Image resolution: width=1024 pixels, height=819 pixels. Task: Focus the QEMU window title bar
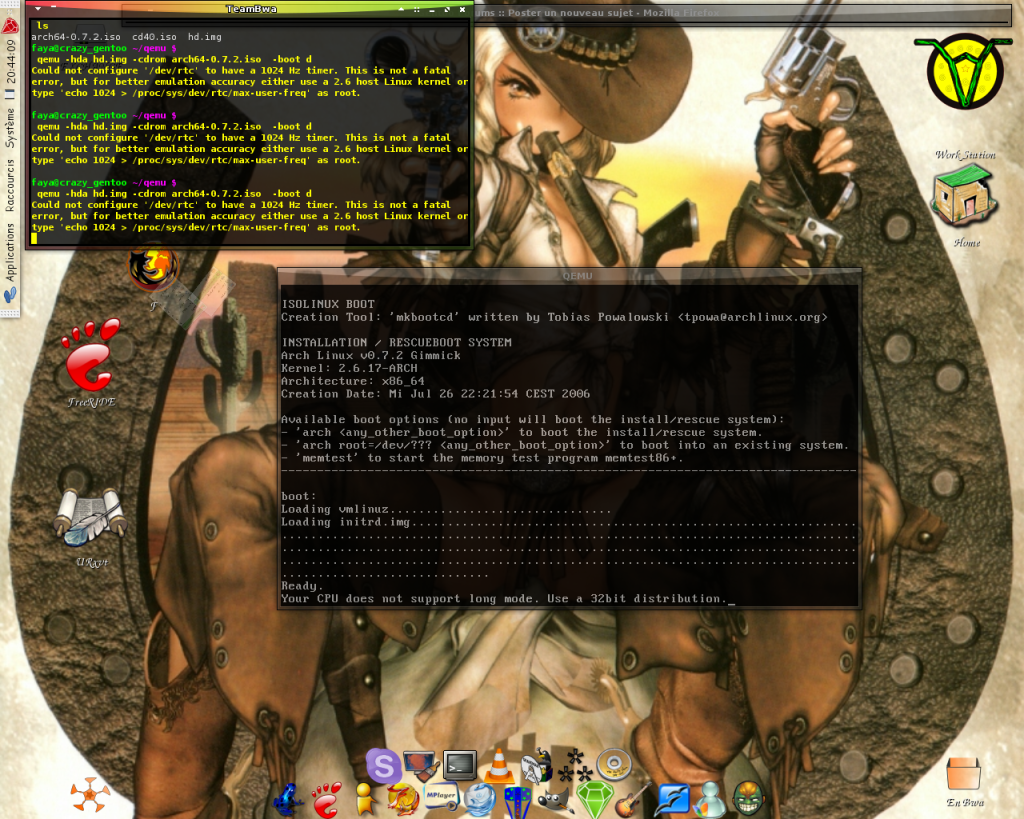(x=568, y=276)
